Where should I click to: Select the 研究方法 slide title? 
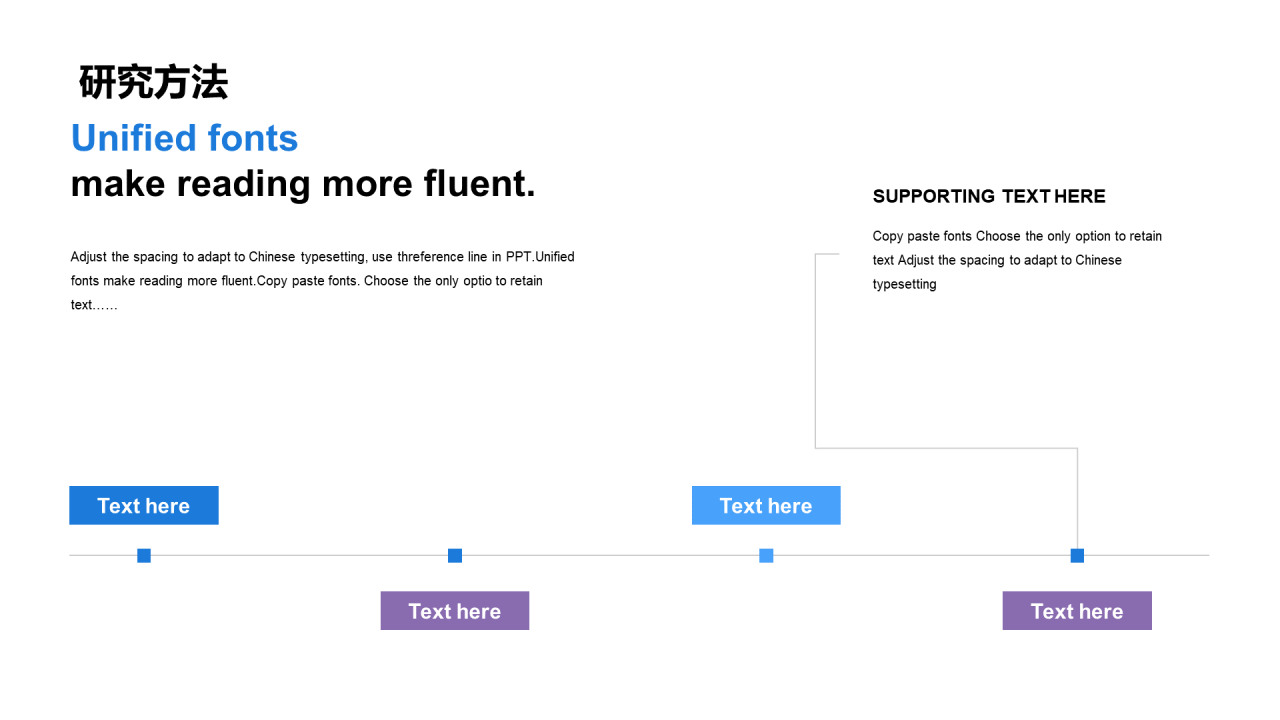pos(153,82)
